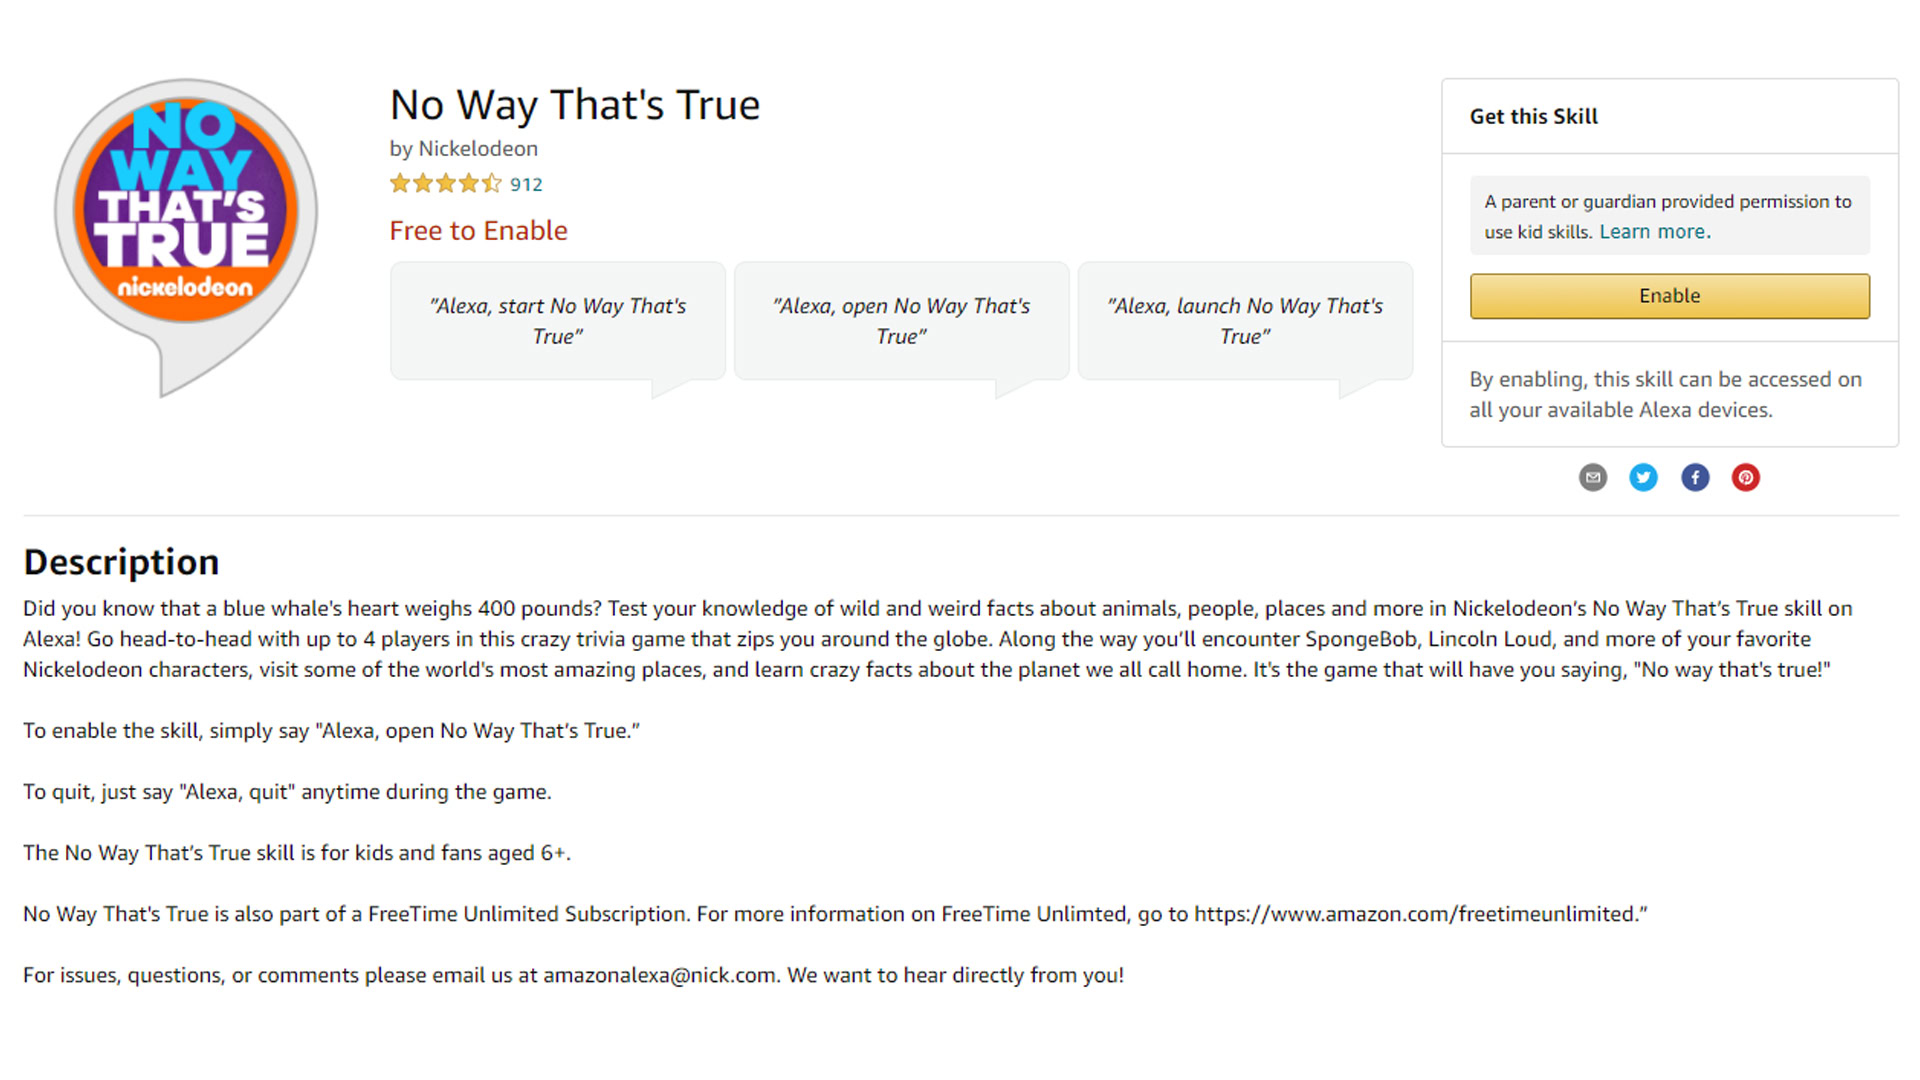
Task: Click the amazon.com/freetimeunlimited URL text
Action: tap(1418, 914)
